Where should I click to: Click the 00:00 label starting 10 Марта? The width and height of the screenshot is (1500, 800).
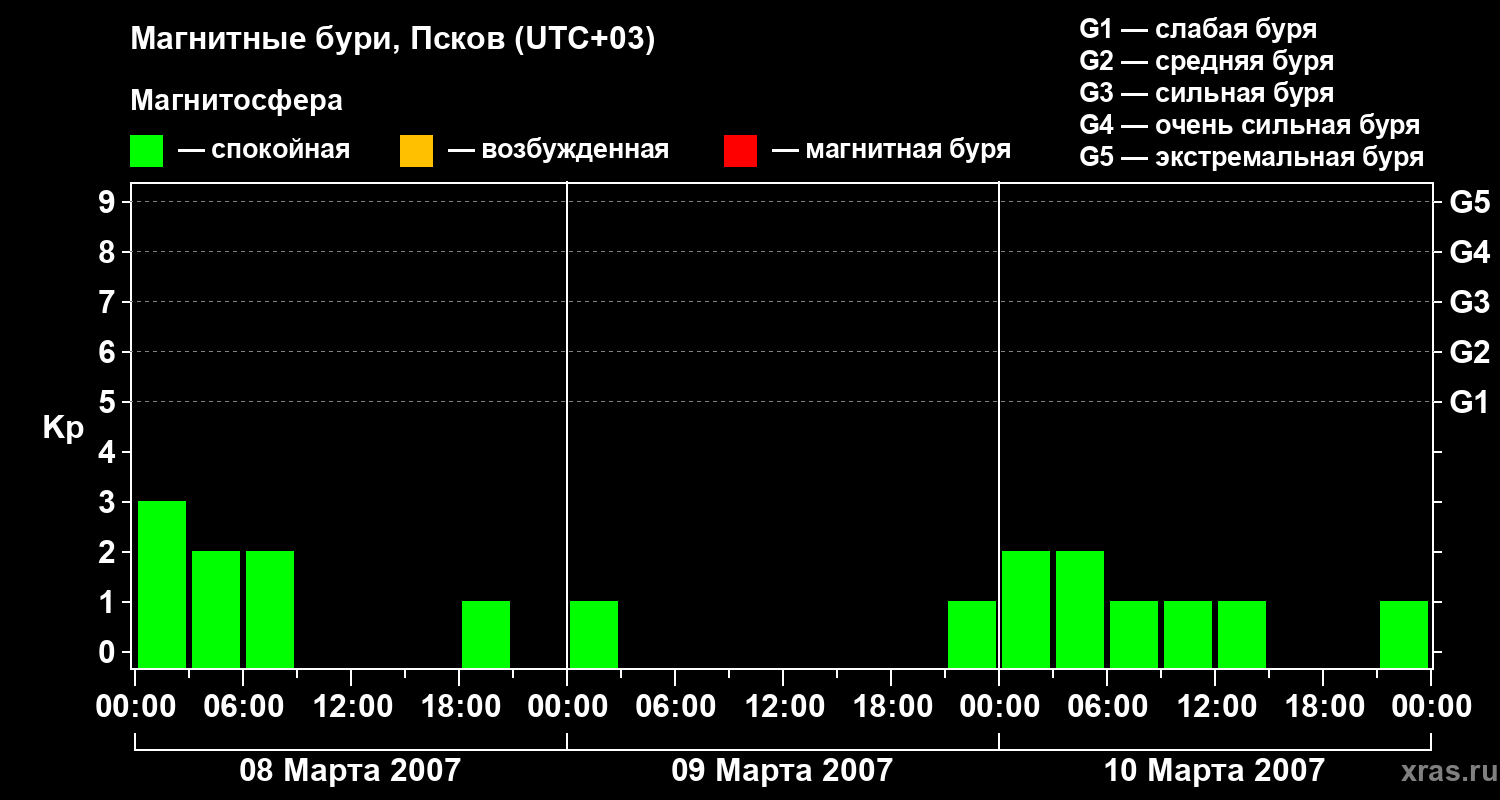coord(998,706)
